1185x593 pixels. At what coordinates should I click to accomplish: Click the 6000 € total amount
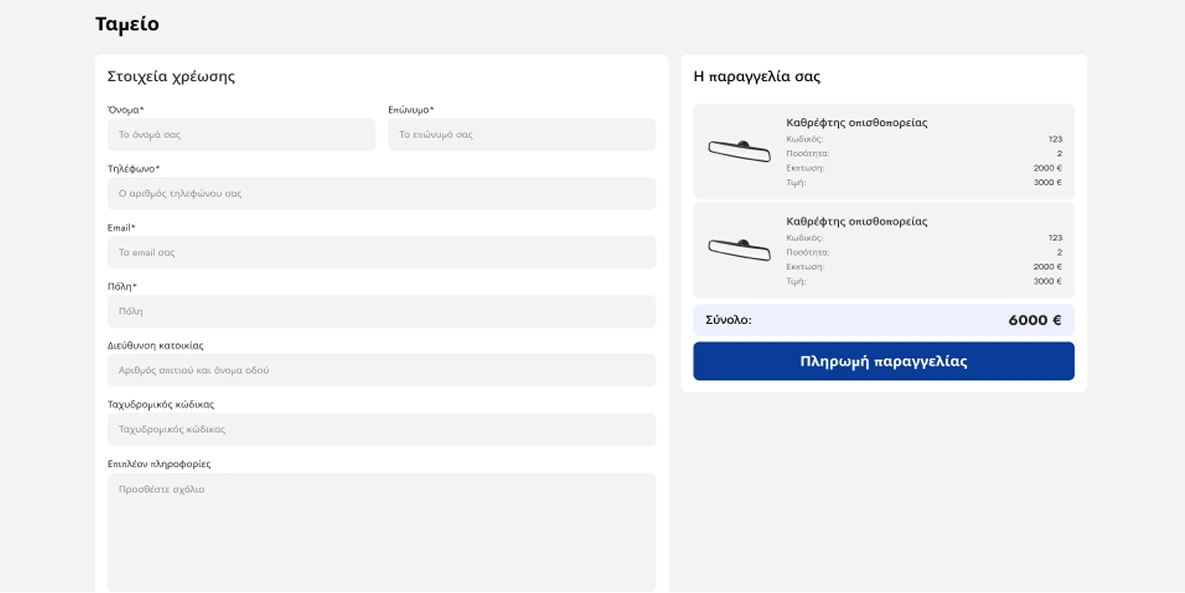coord(1034,320)
